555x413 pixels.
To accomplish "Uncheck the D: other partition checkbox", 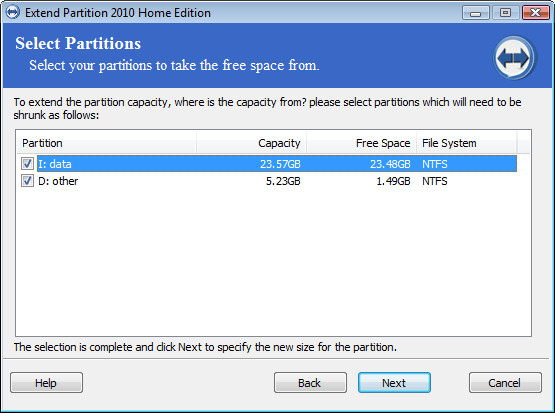I will (x=27, y=180).
